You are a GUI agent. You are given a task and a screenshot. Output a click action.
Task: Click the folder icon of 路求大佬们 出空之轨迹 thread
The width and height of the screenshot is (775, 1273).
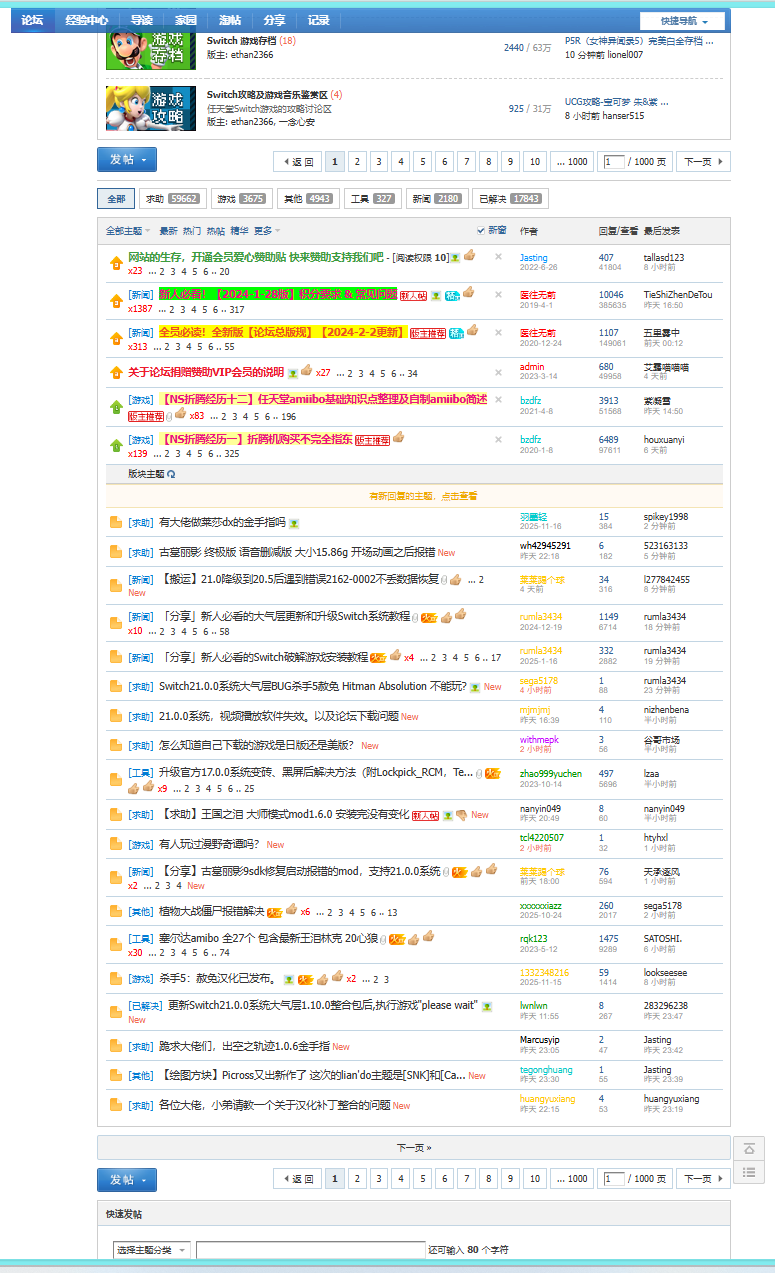point(116,1046)
